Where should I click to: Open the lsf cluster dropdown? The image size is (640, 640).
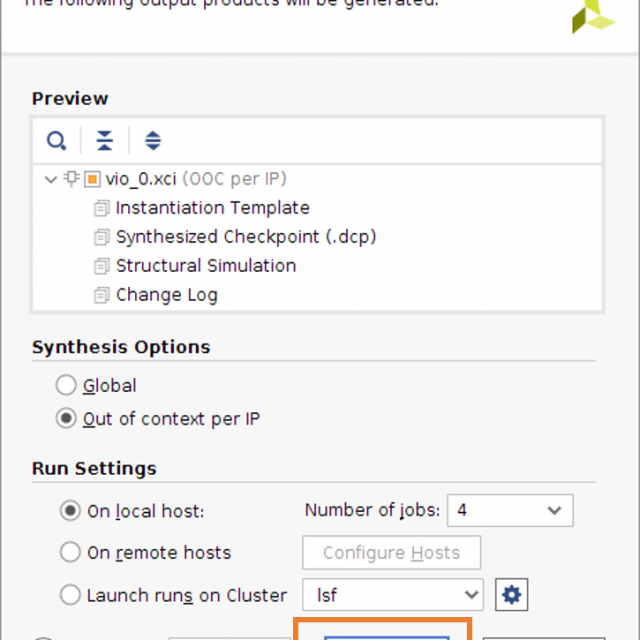[393, 595]
